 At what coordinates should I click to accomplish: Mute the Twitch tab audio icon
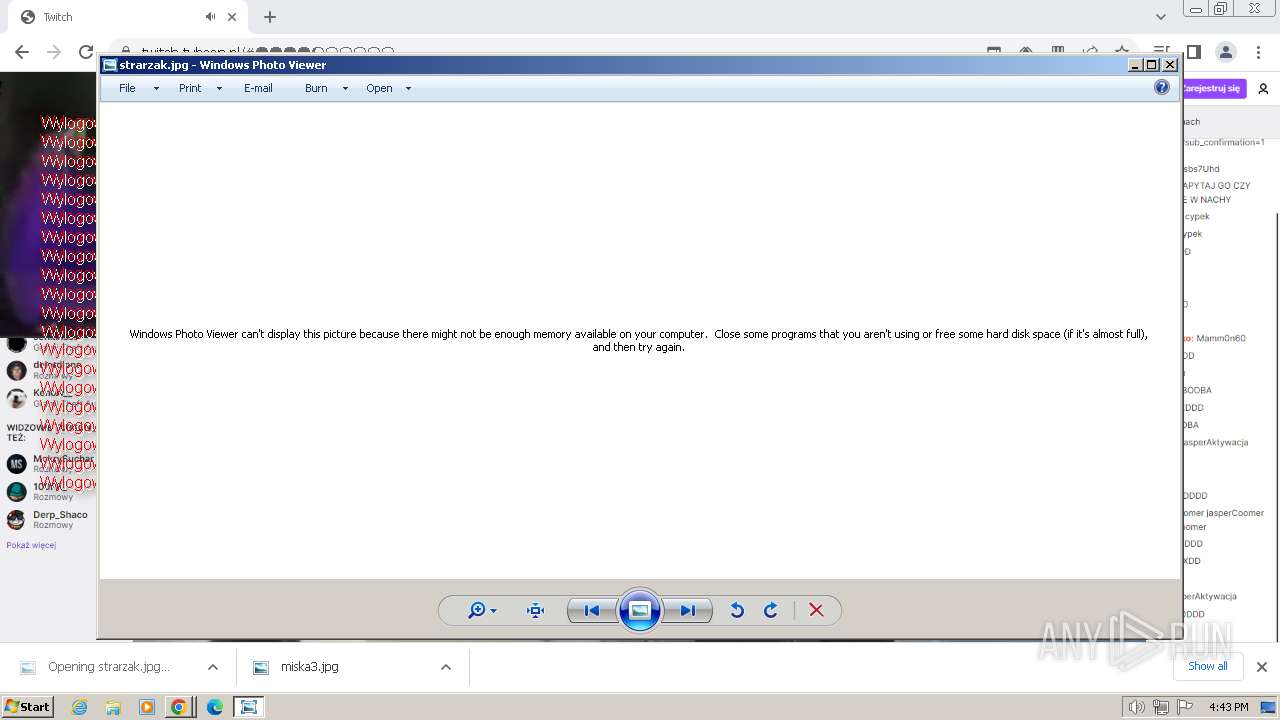[x=210, y=17]
